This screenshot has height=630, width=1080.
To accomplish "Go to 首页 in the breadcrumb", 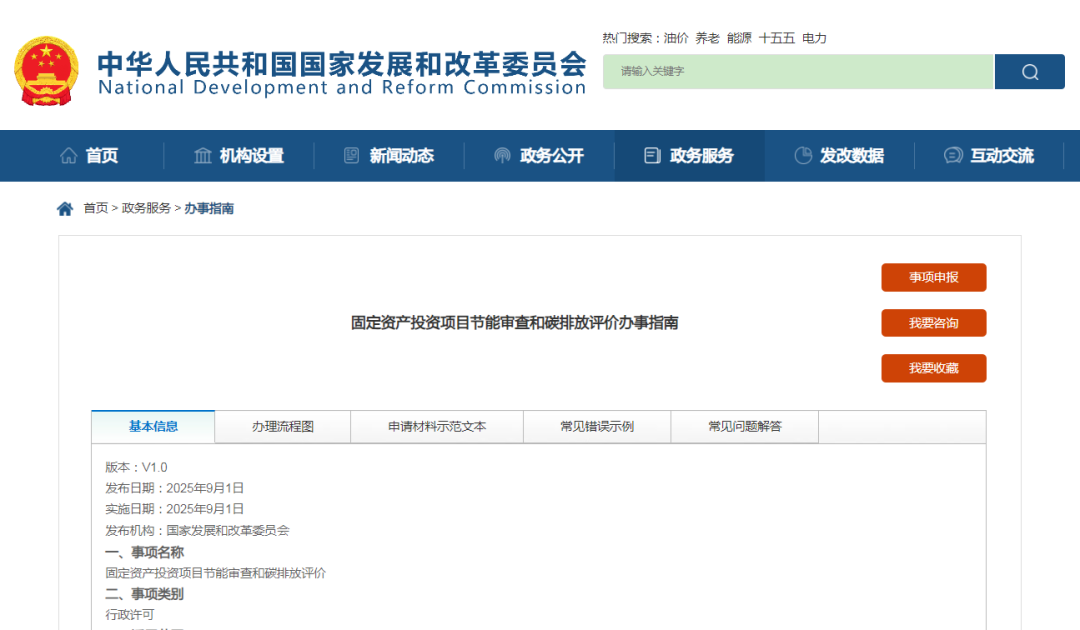I will [96, 208].
